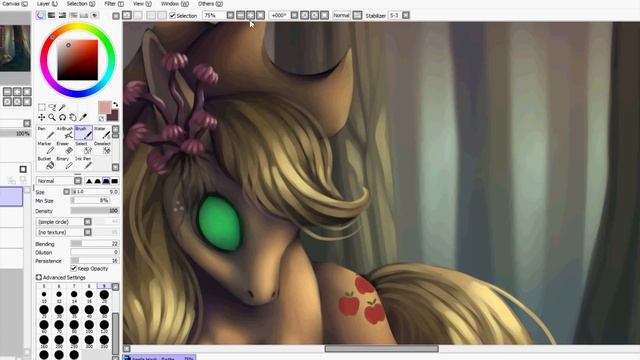Open the view mode Normal dropdown button

pos(357,15)
